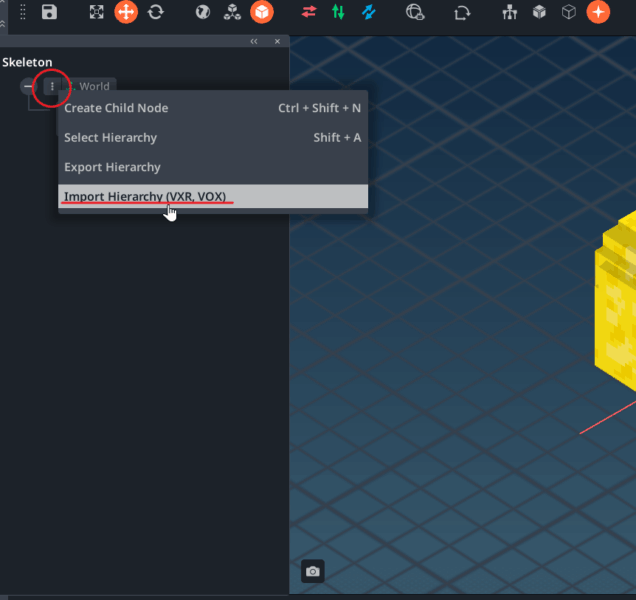
Task: Click the green vertical flip arrows icon
Action: coord(338,12)
